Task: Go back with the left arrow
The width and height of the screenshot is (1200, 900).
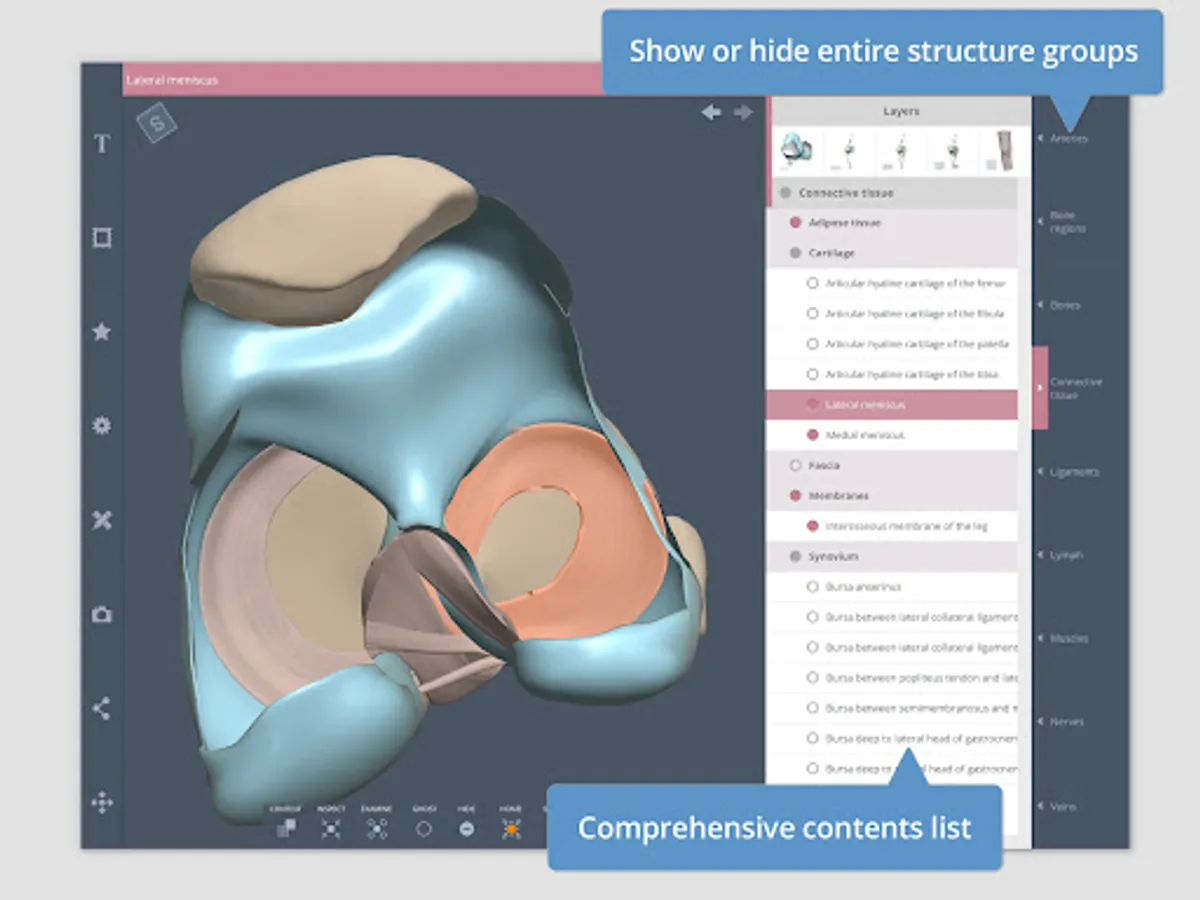Action: pos(711,112)
